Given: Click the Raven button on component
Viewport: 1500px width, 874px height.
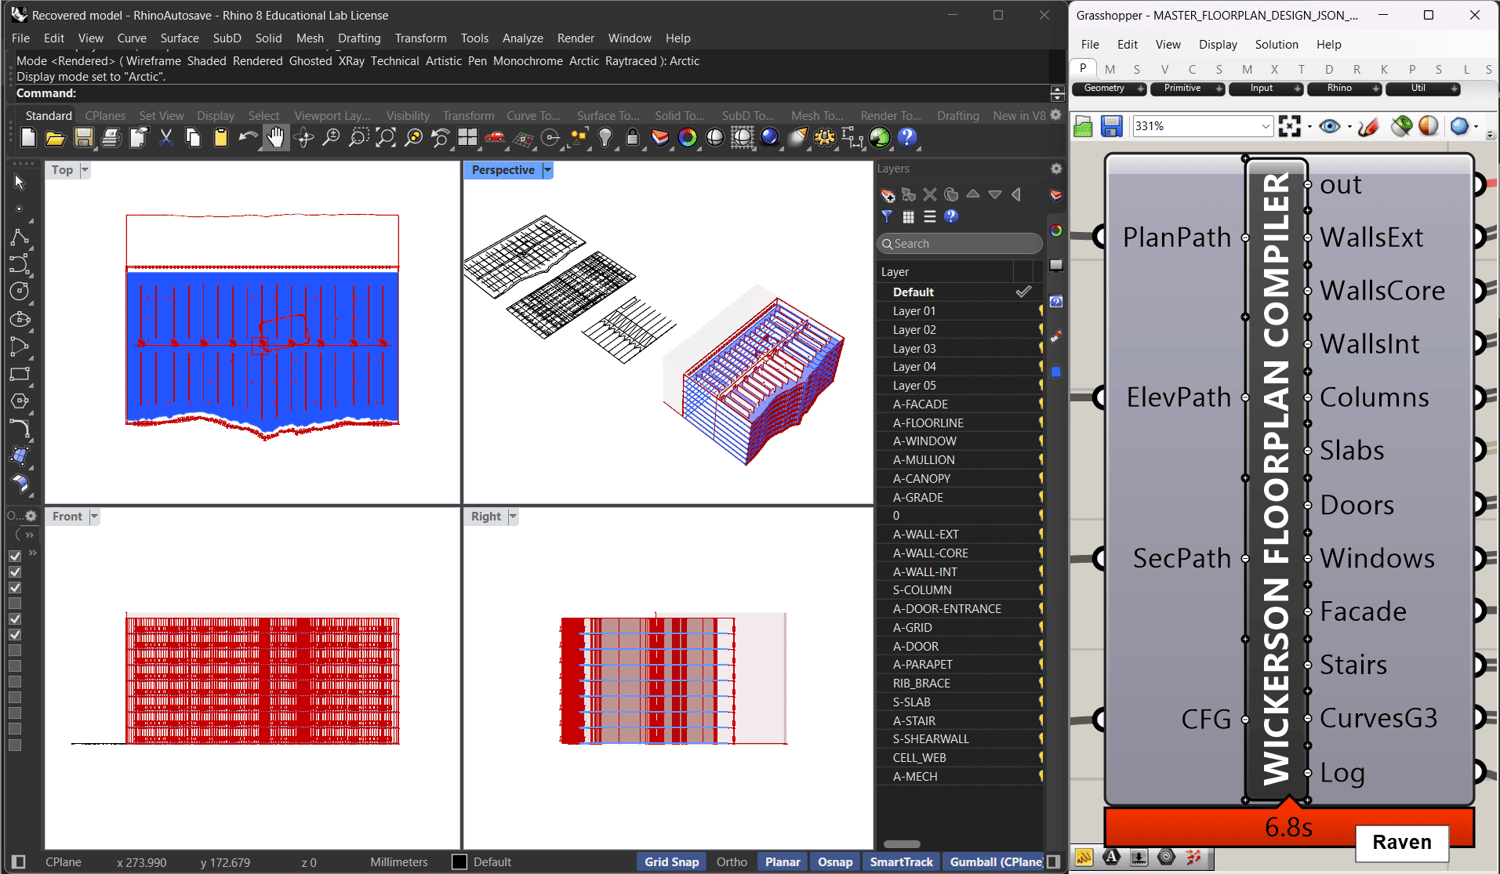Looking at the screenshot, I should click(x=1401, y=842).
